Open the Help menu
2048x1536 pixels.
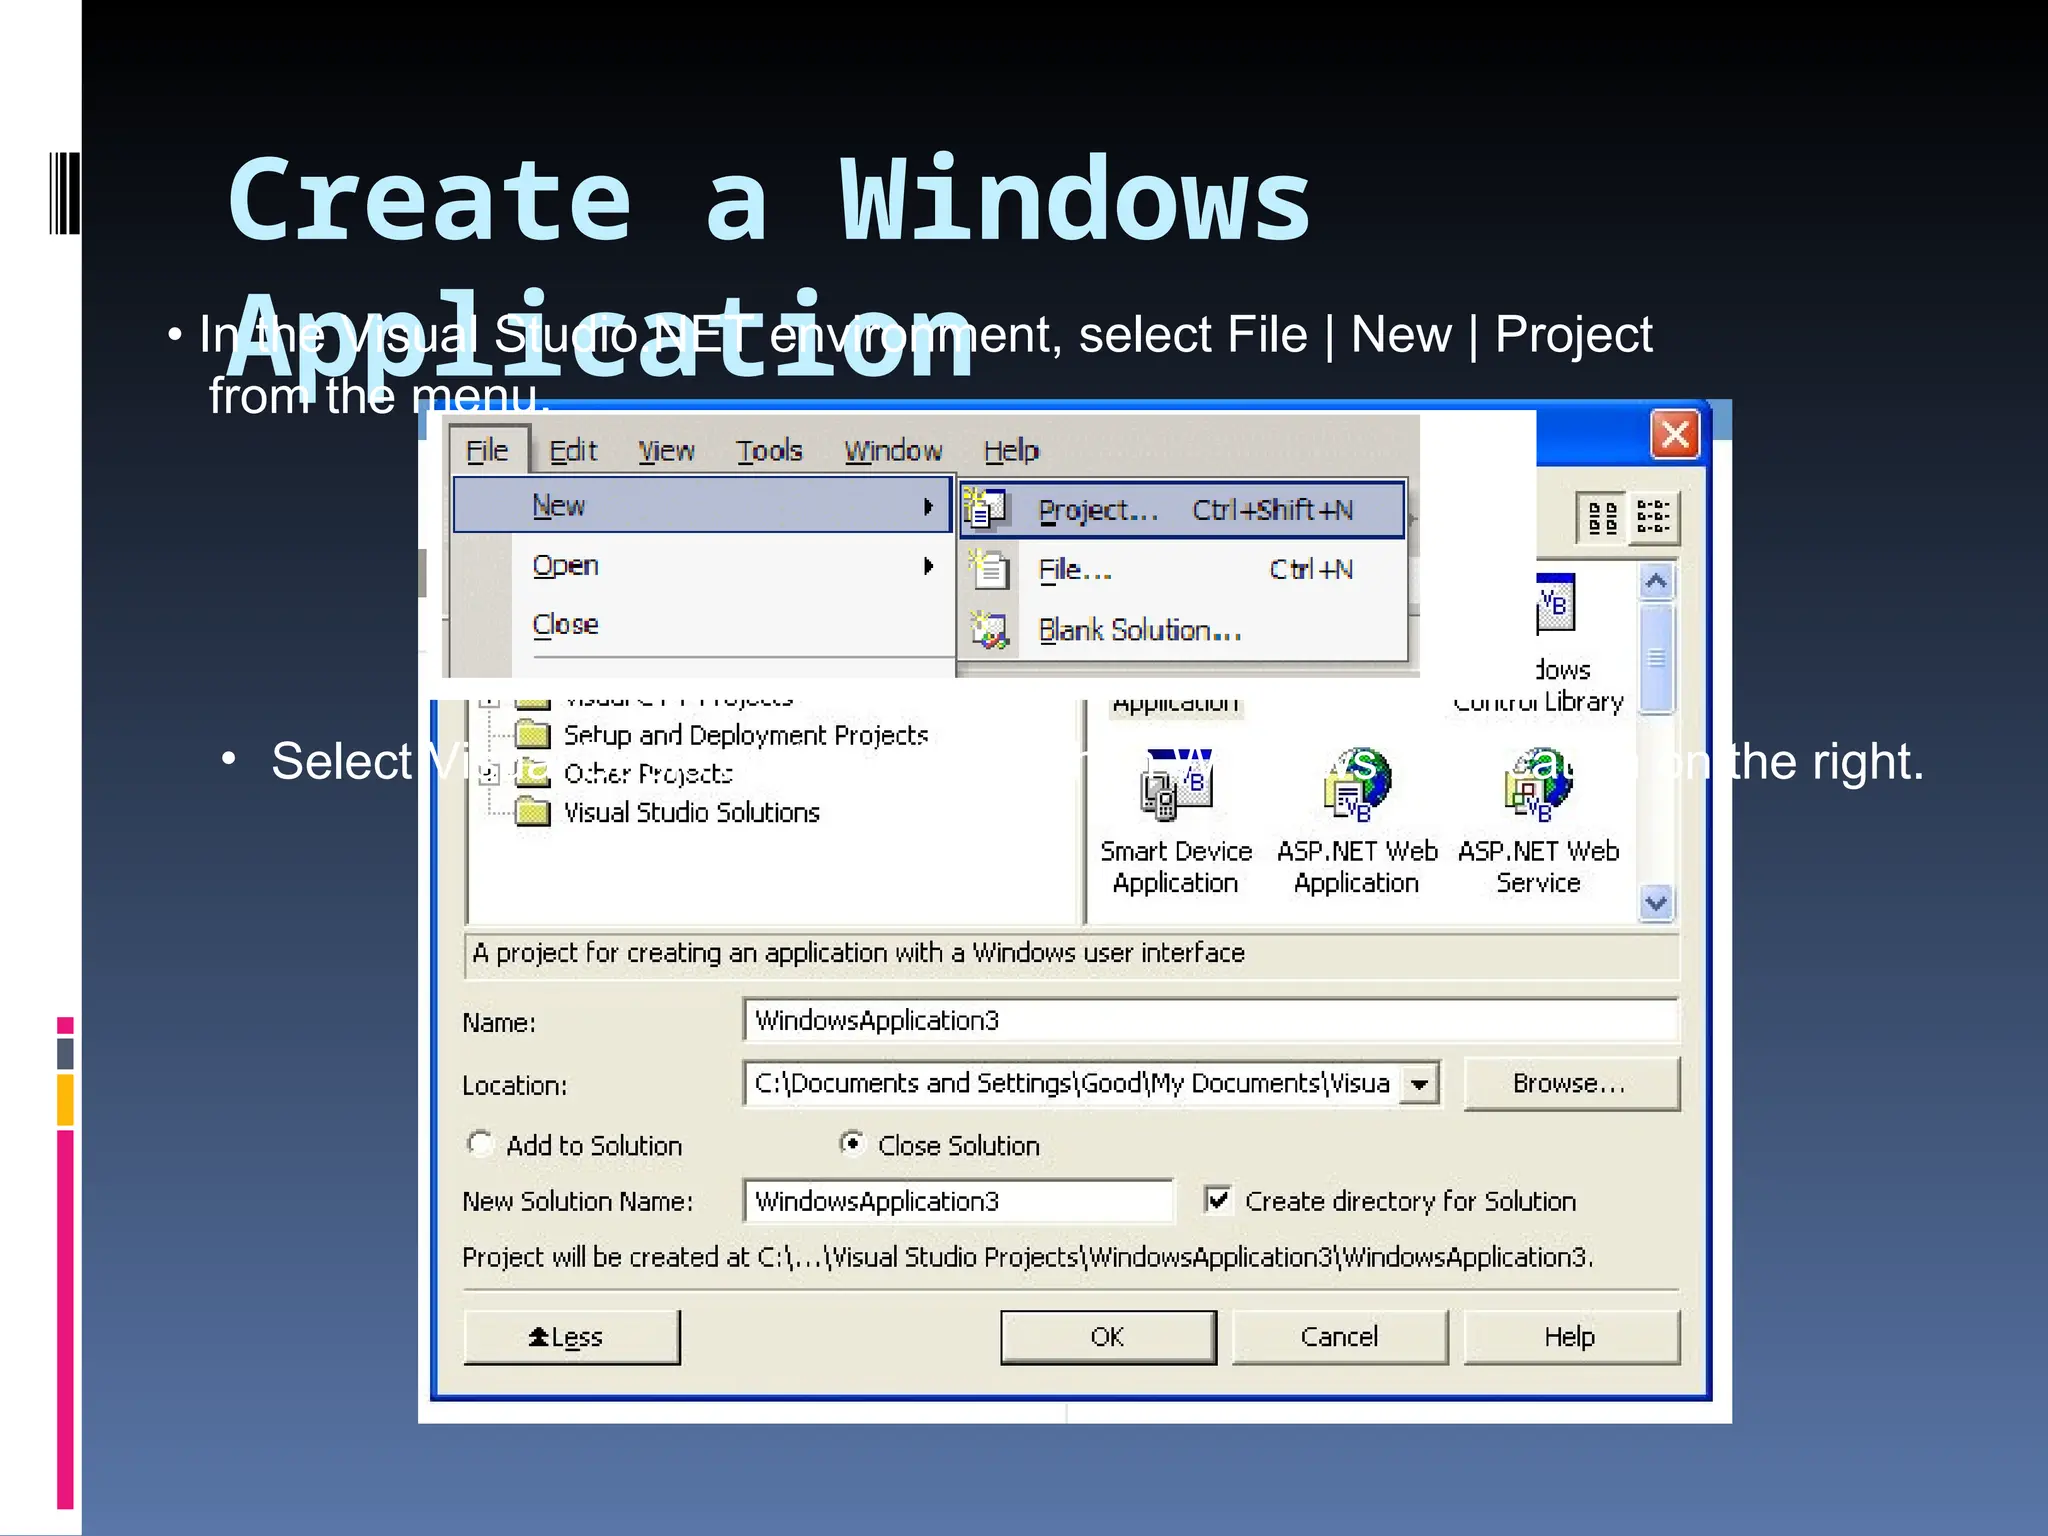(x=1011, y=451)
